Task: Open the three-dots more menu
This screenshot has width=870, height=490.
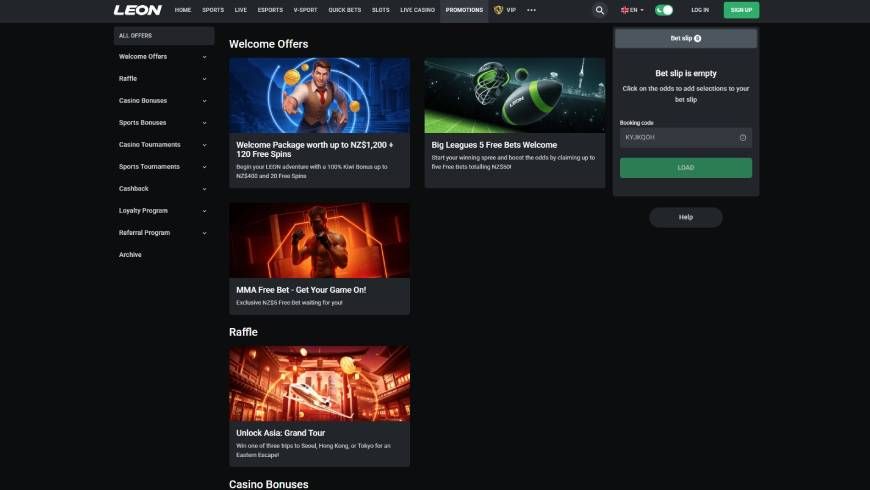Action: (x=532, y=10)
